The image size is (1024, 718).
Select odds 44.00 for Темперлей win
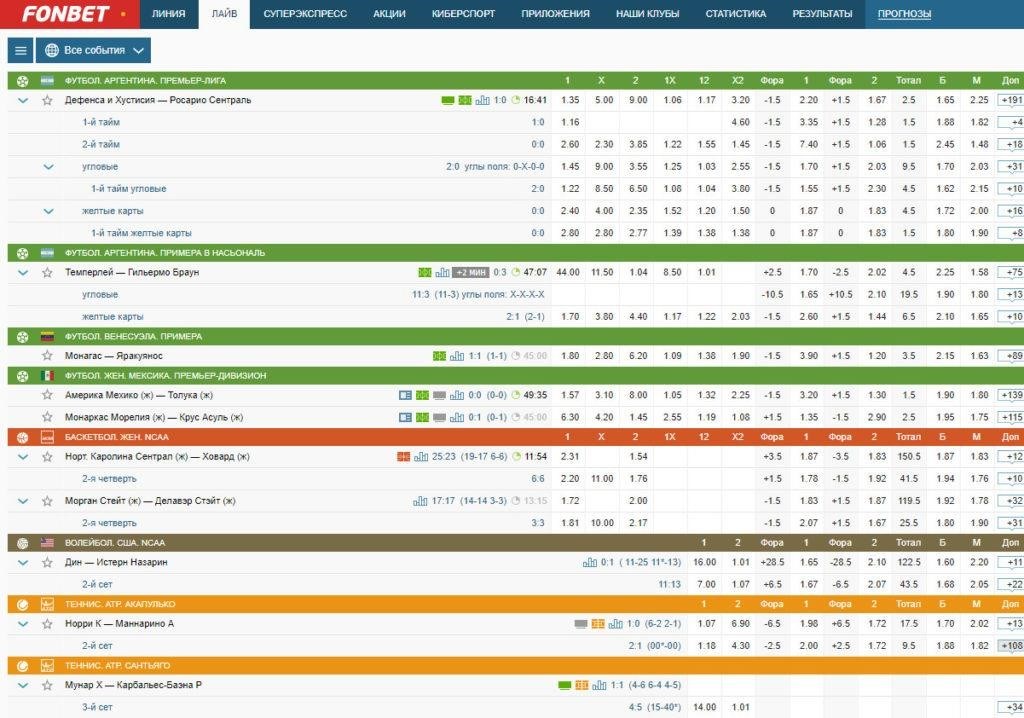568,272
